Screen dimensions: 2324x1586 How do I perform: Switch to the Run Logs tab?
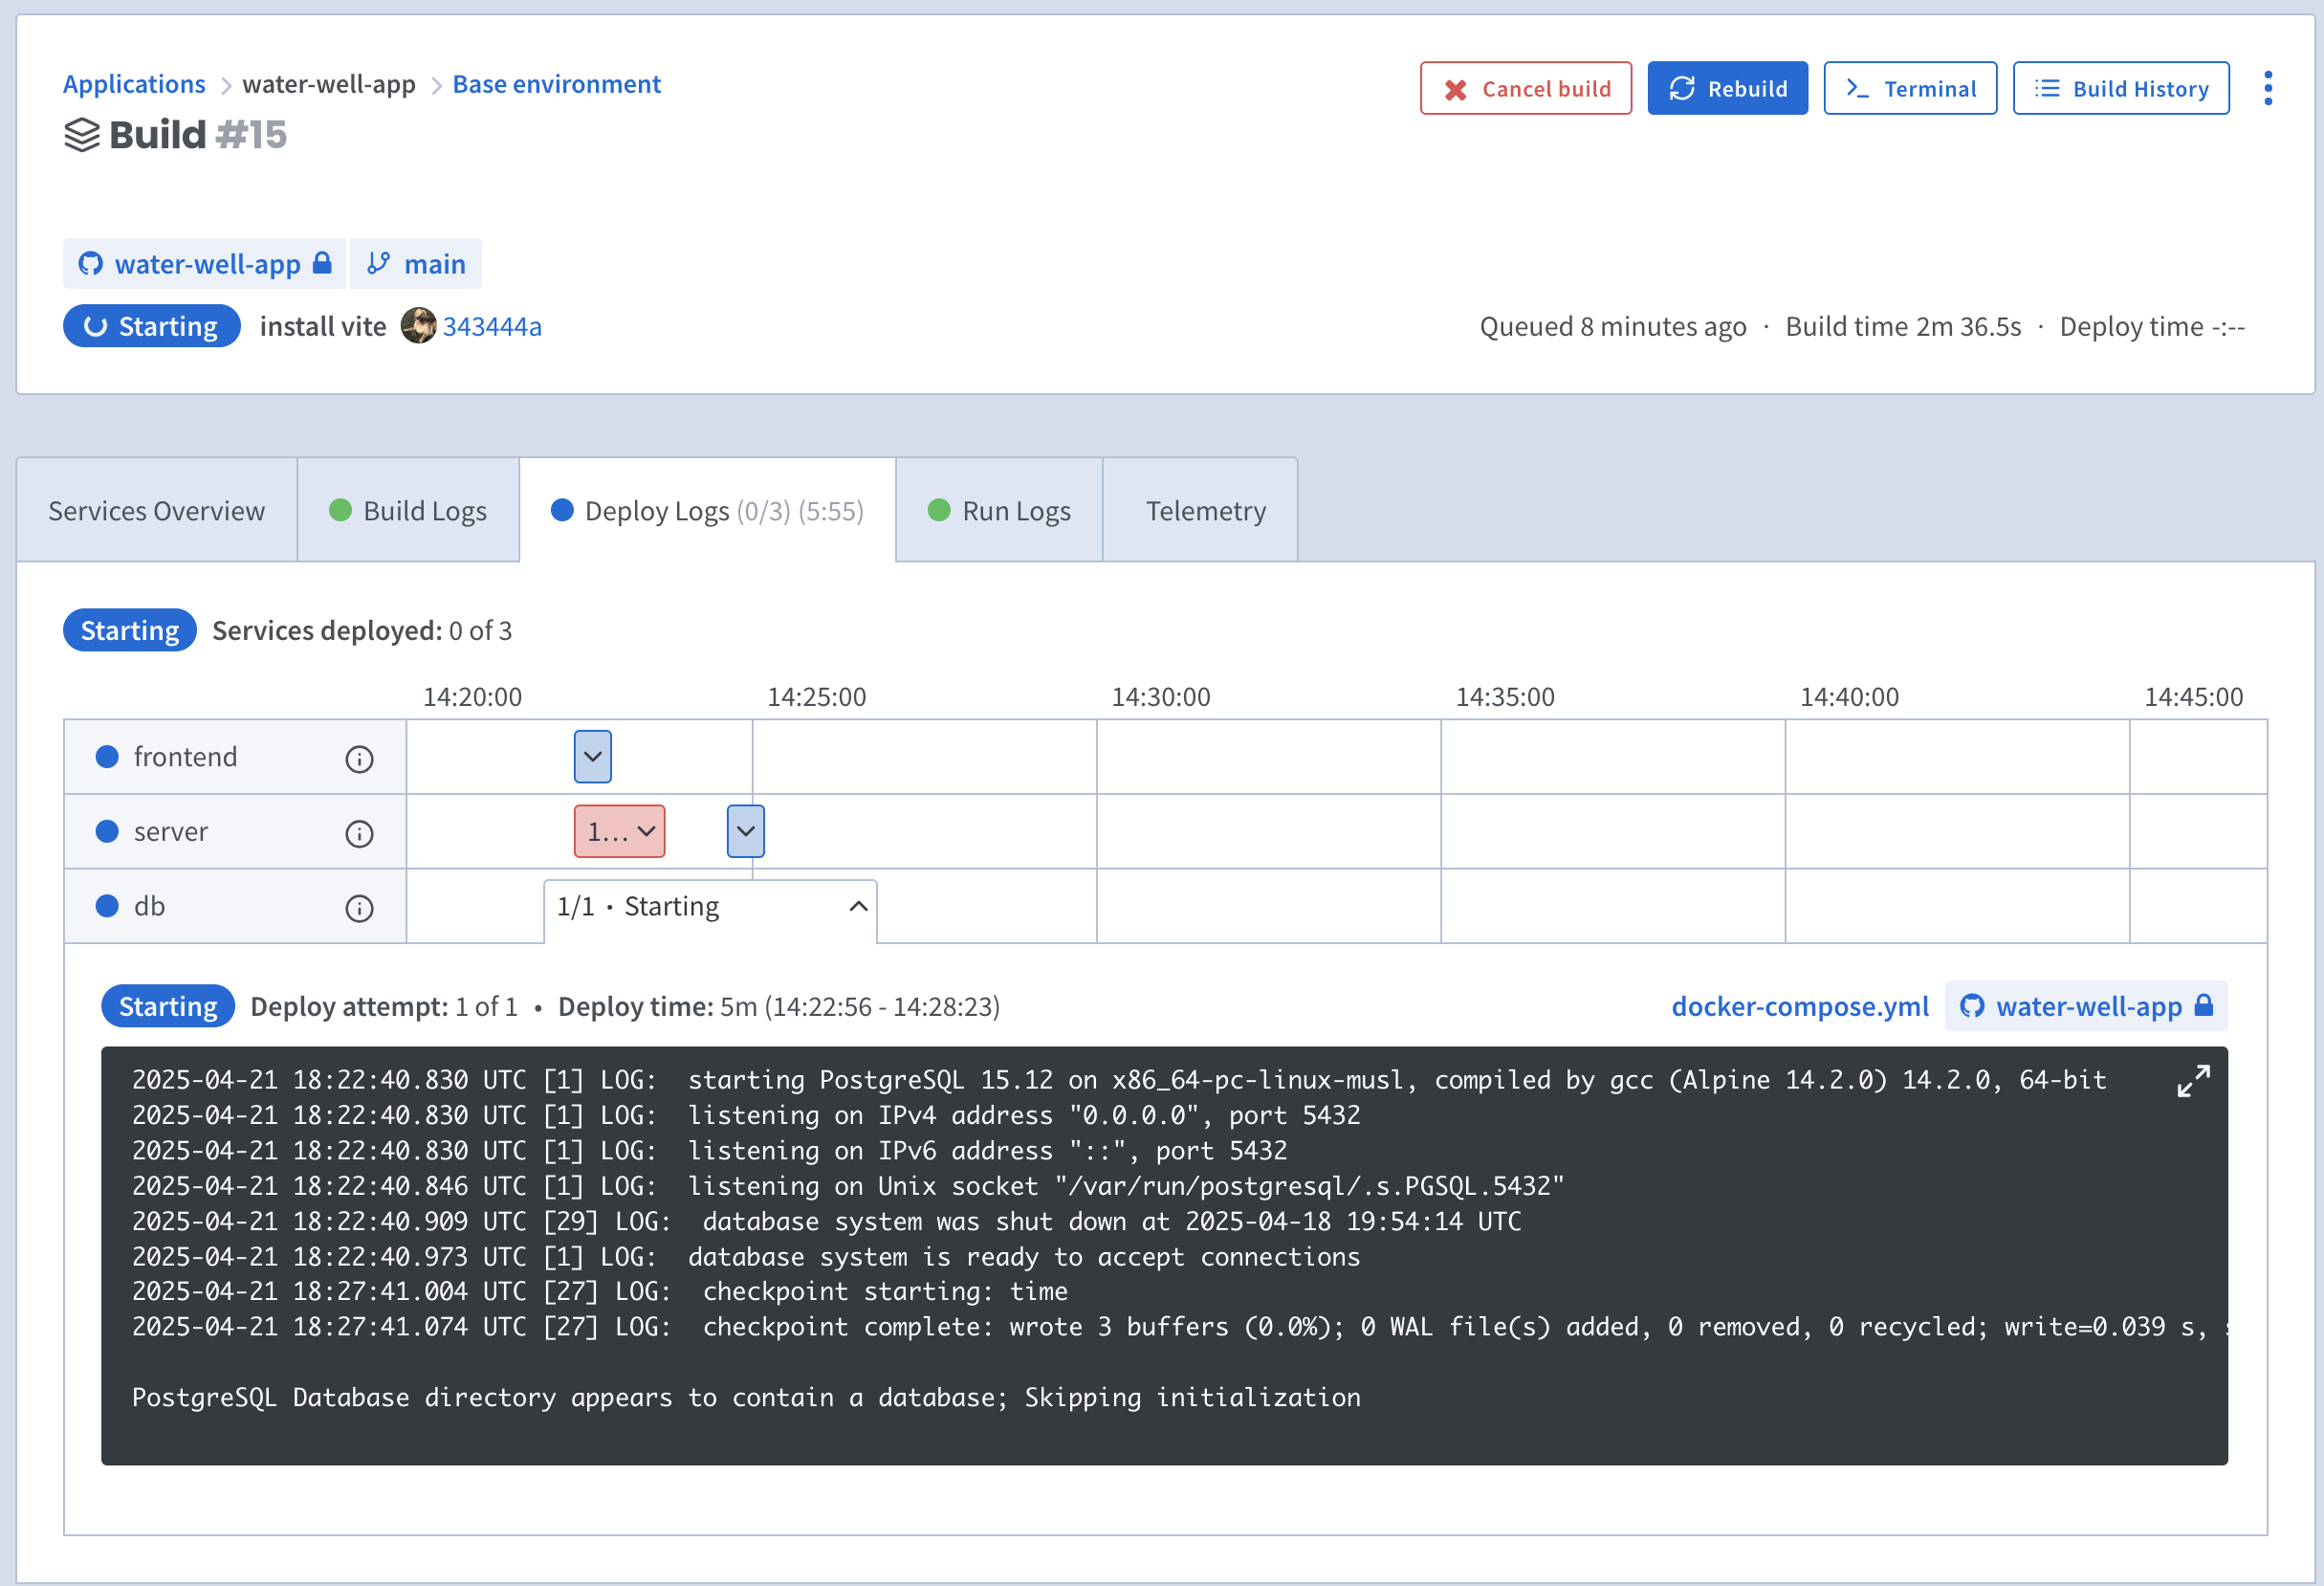tap(999, 511)
